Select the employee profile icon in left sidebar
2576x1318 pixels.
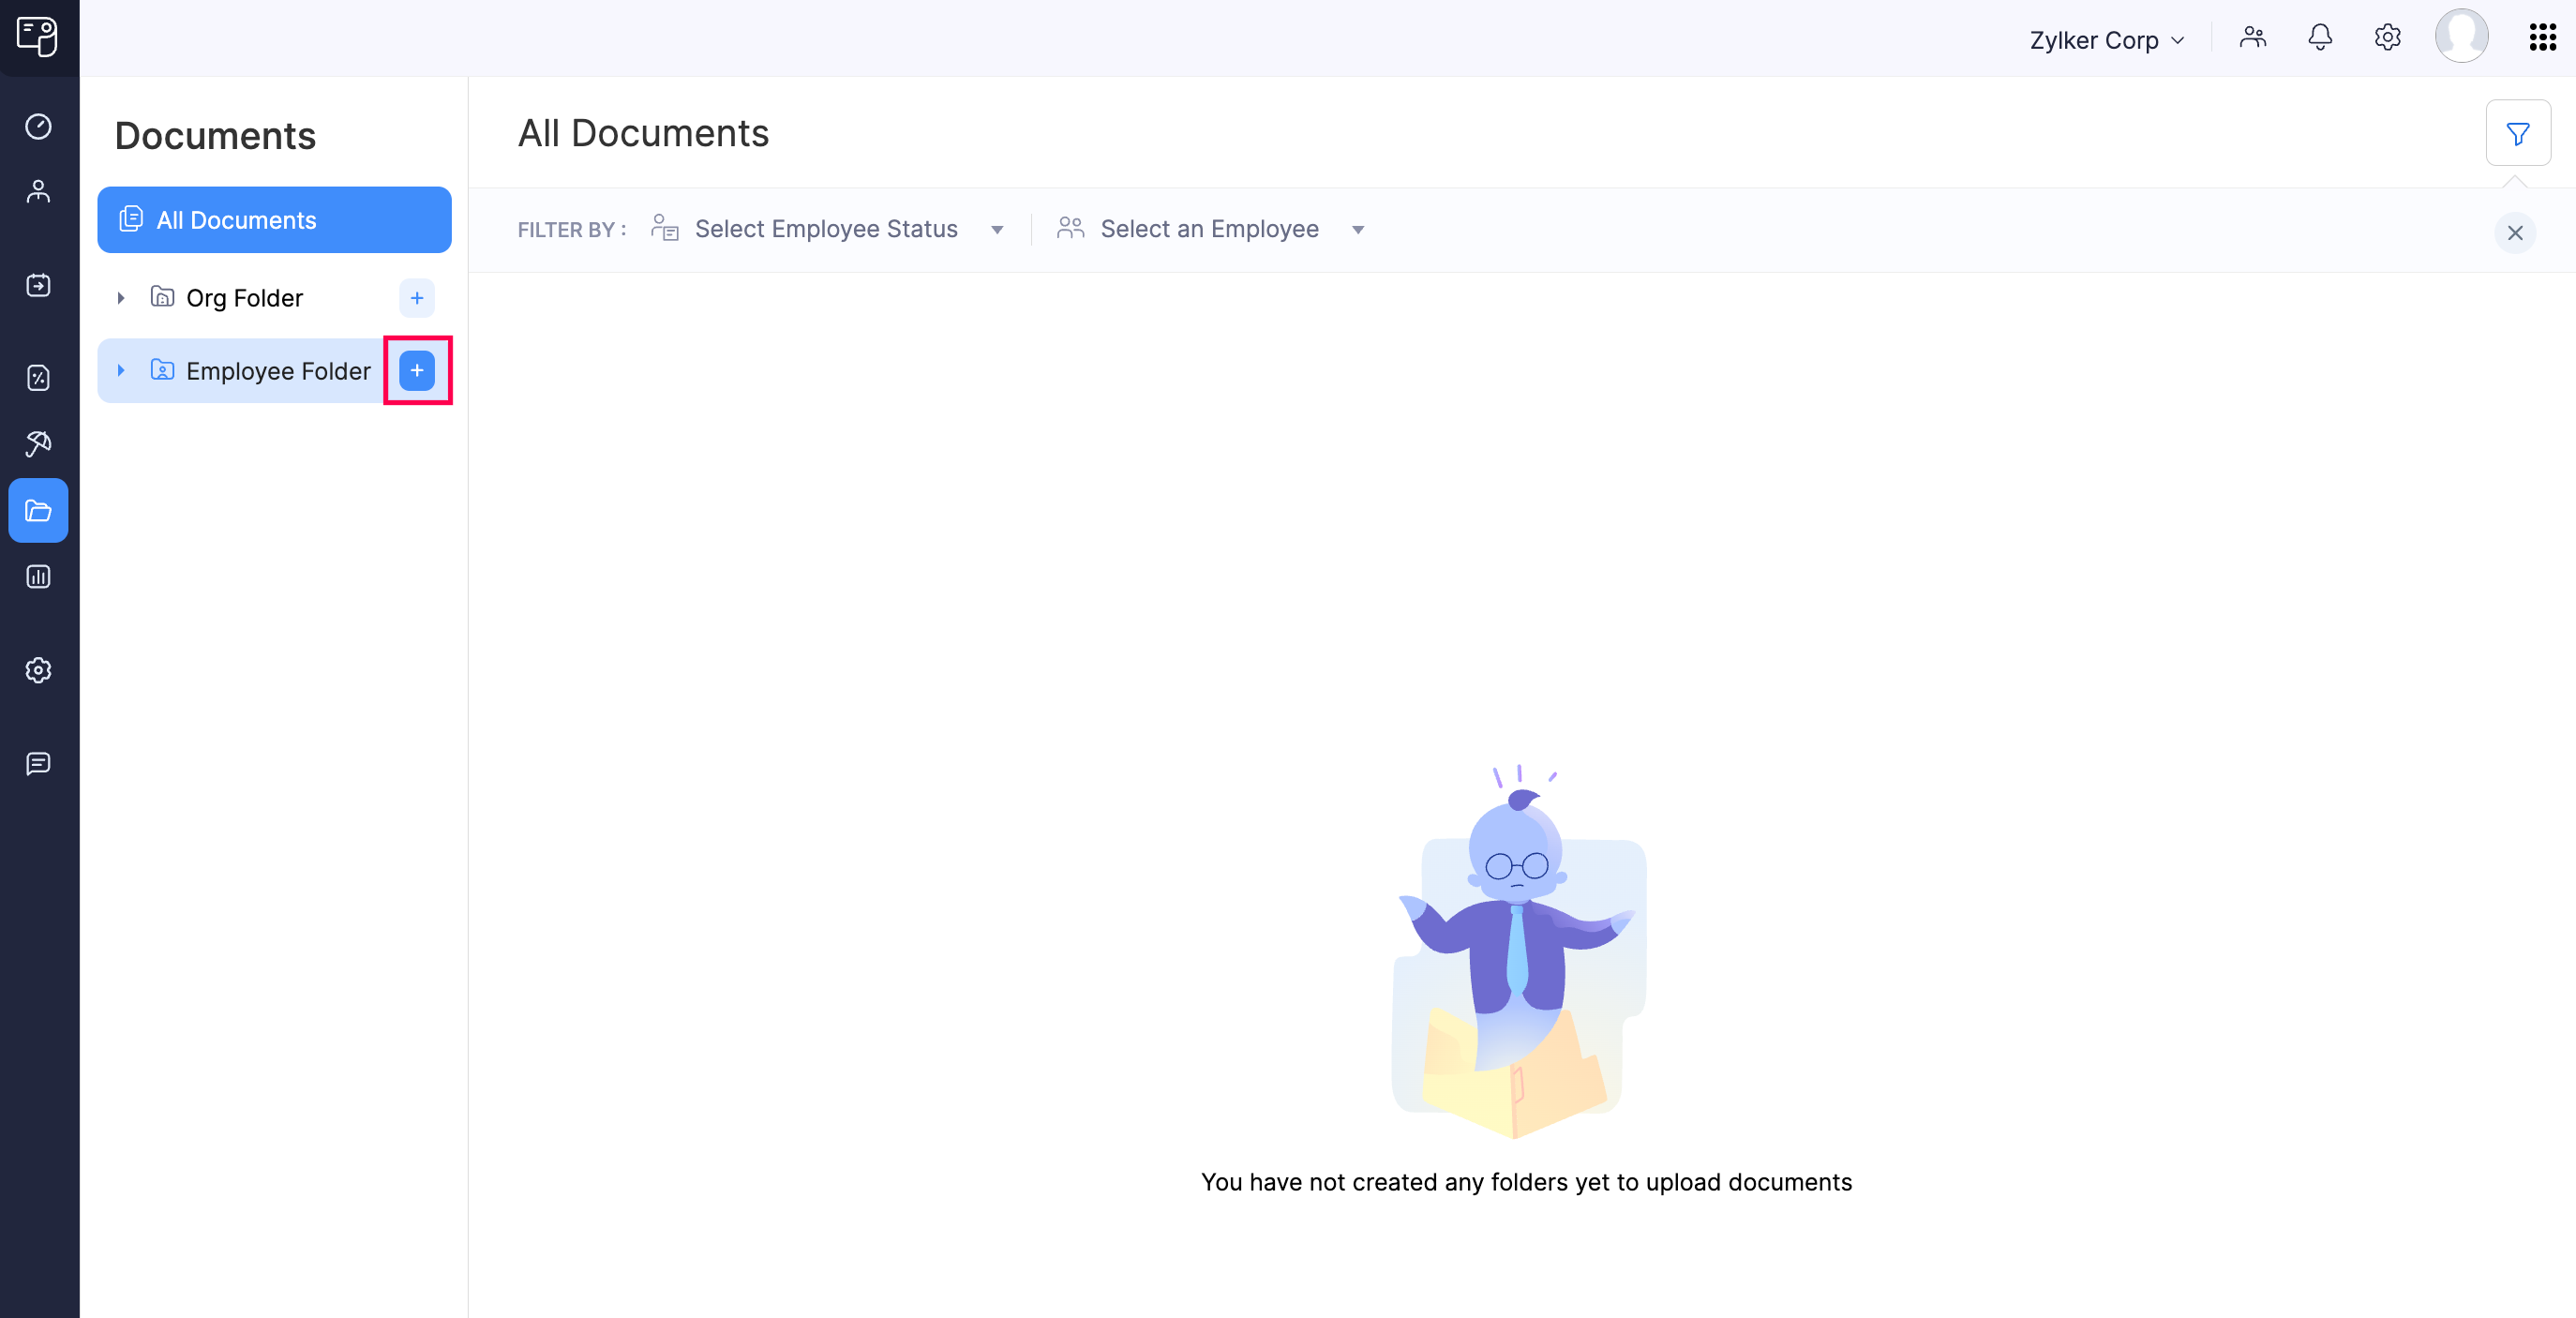pyautogui.click(x=38, y=191)
